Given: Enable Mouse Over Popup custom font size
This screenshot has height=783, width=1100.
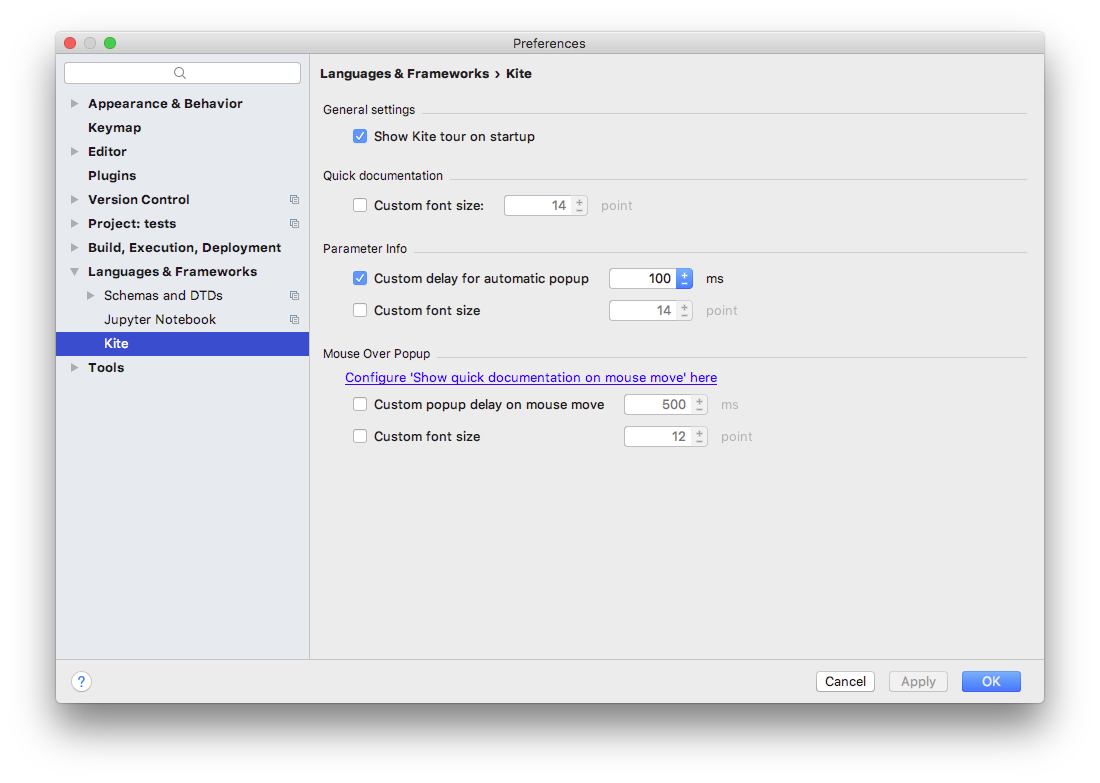Looking at the screenshot, I should tap(360, 436).
